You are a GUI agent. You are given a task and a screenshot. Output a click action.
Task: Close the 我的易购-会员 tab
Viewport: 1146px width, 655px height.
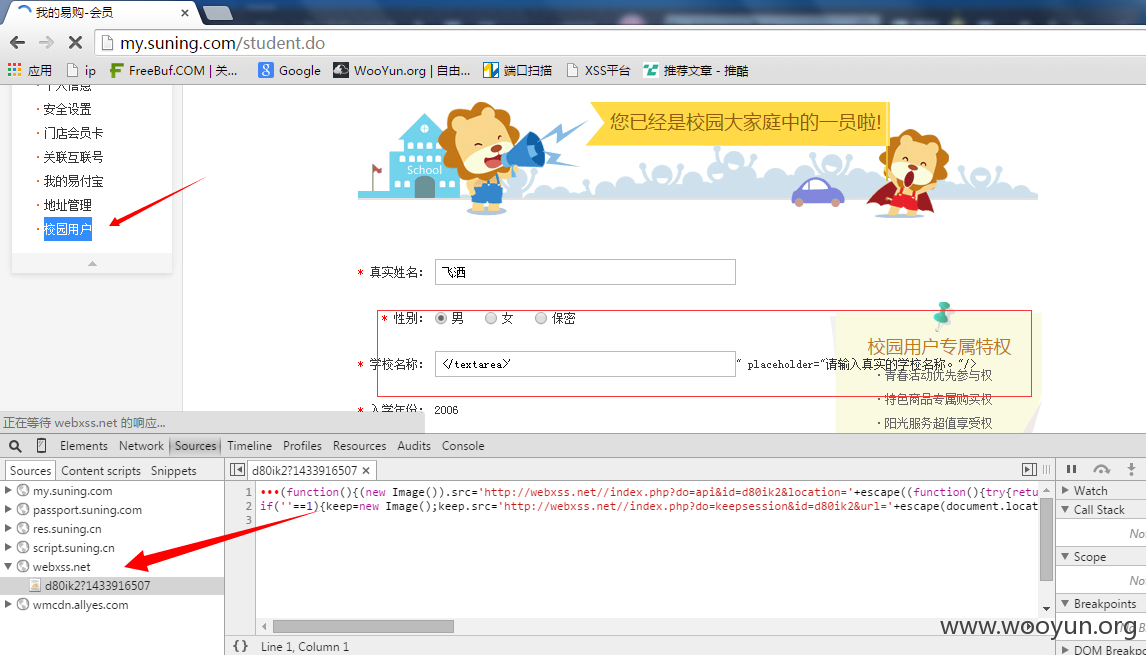pos(184,12)
